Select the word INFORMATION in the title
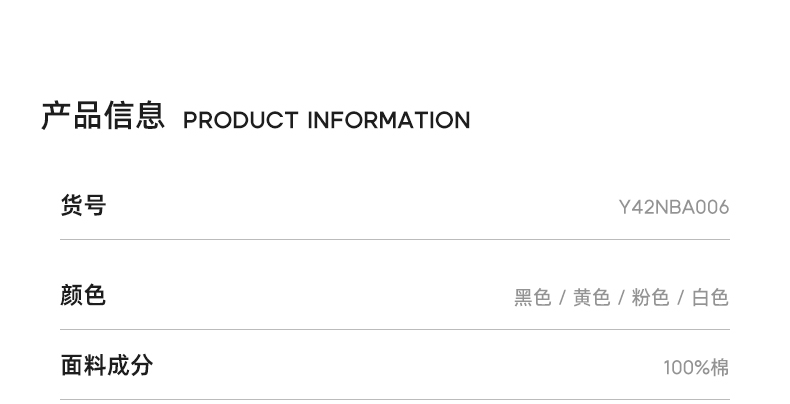 tap(388, 121)
